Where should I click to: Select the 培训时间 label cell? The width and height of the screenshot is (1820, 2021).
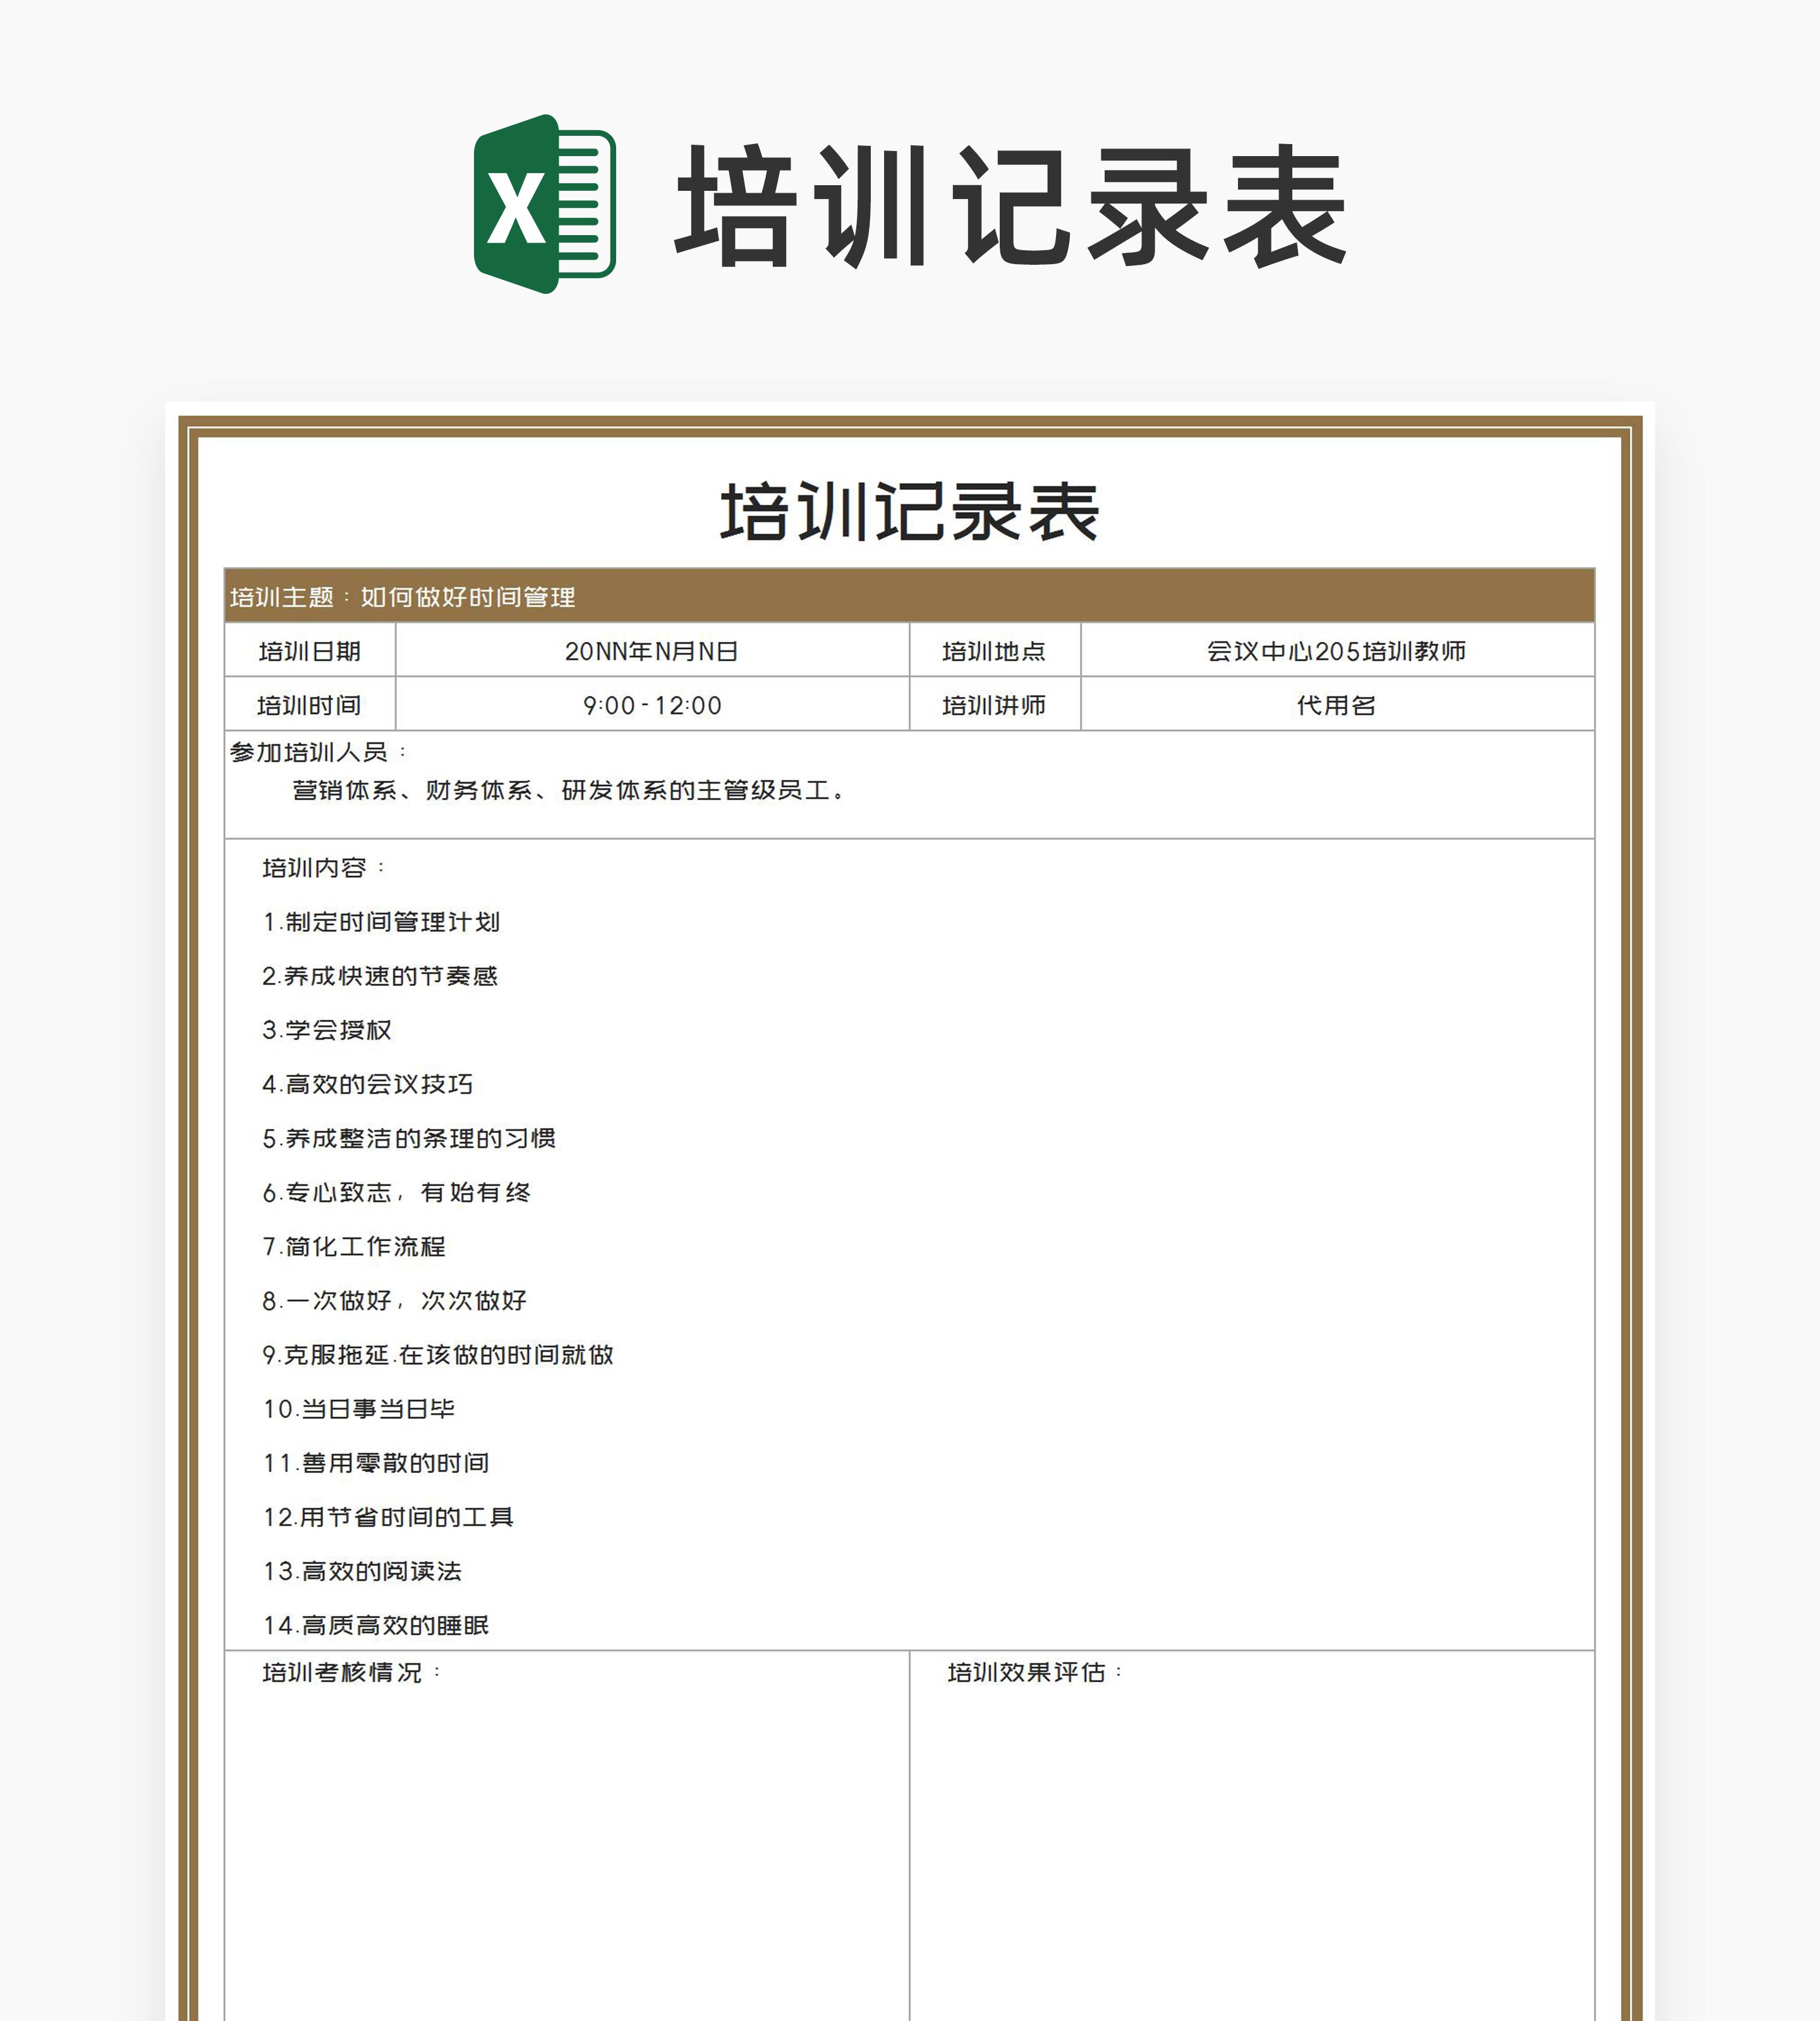310,705
